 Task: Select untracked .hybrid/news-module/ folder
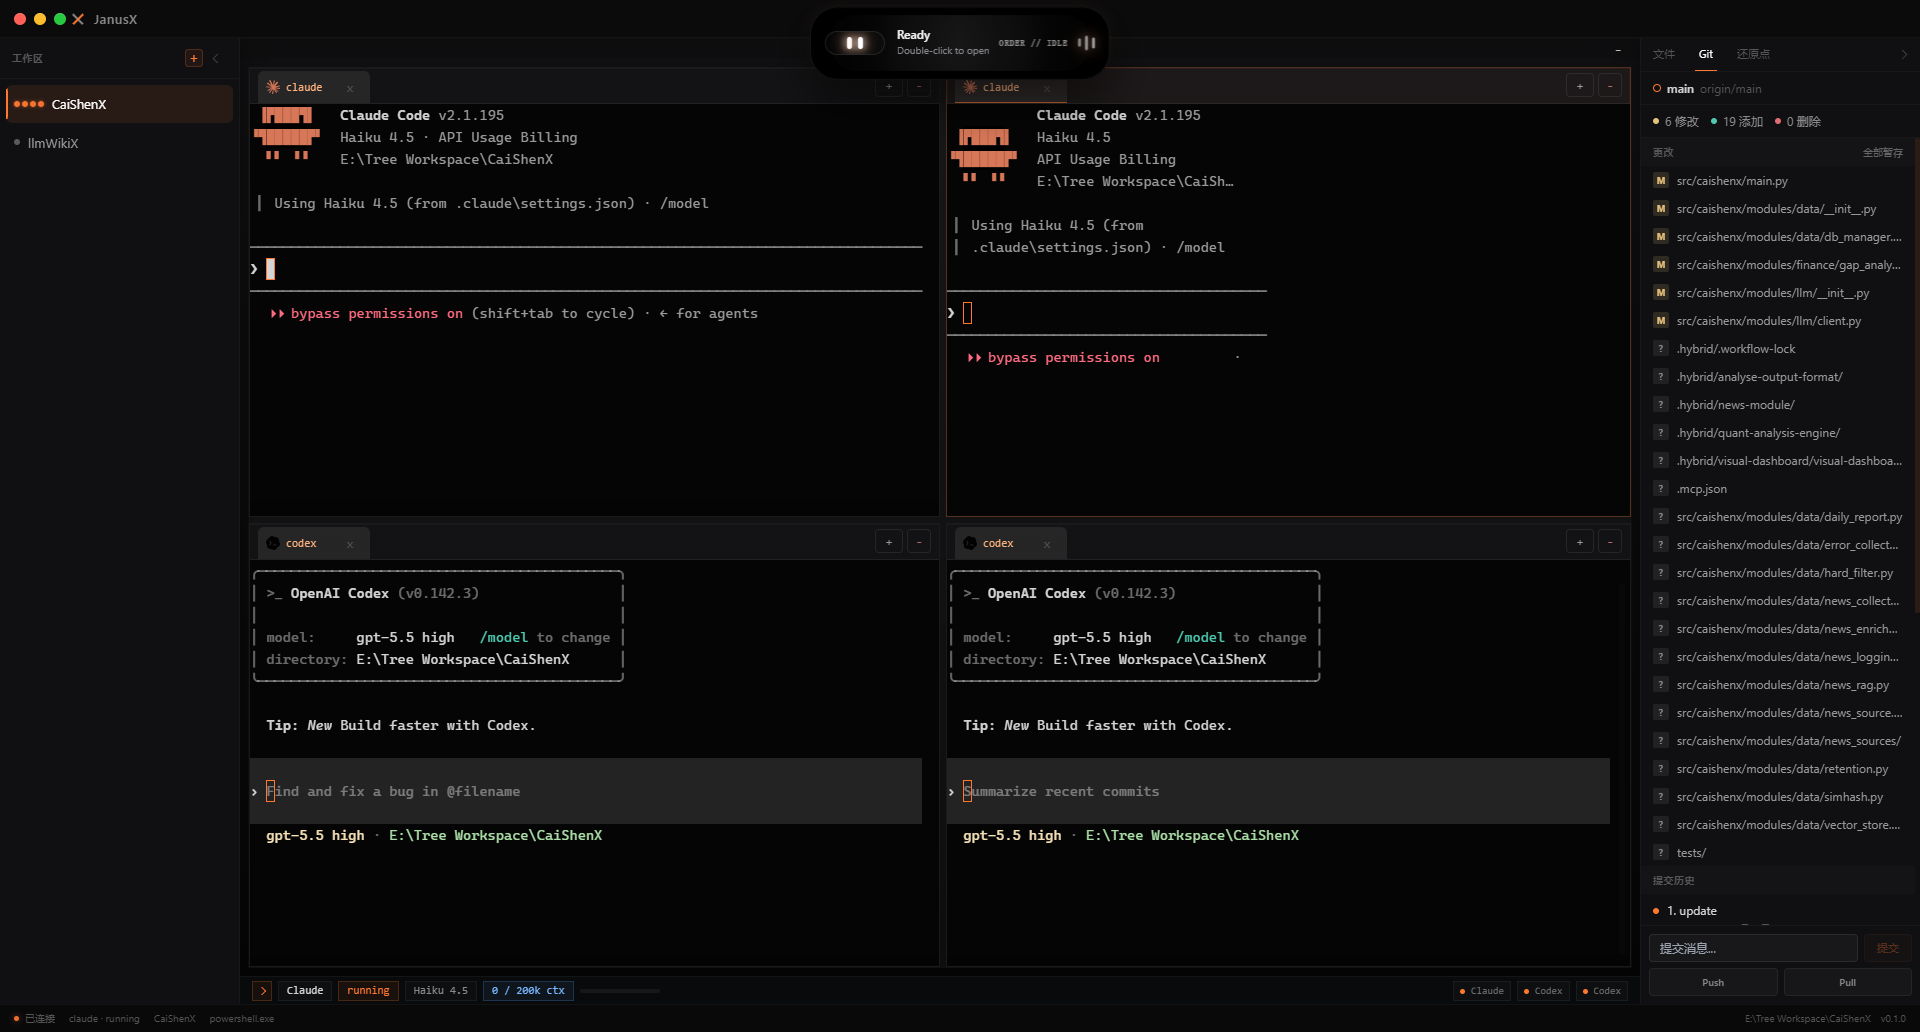click(1778, 405)
